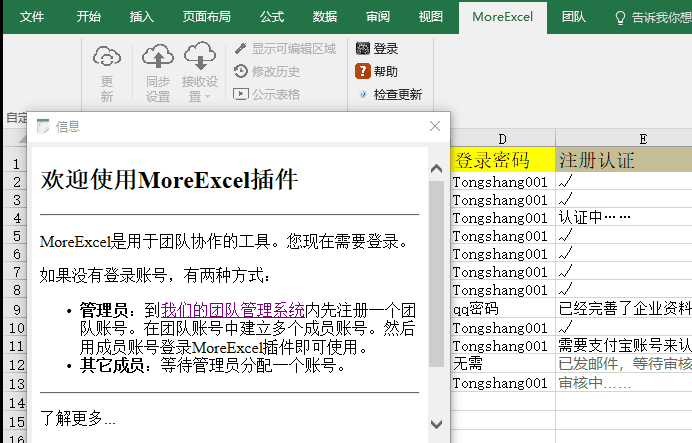This screenshot has width=692, height=443.
Task: Select column D header
Action: pos(502,139)
